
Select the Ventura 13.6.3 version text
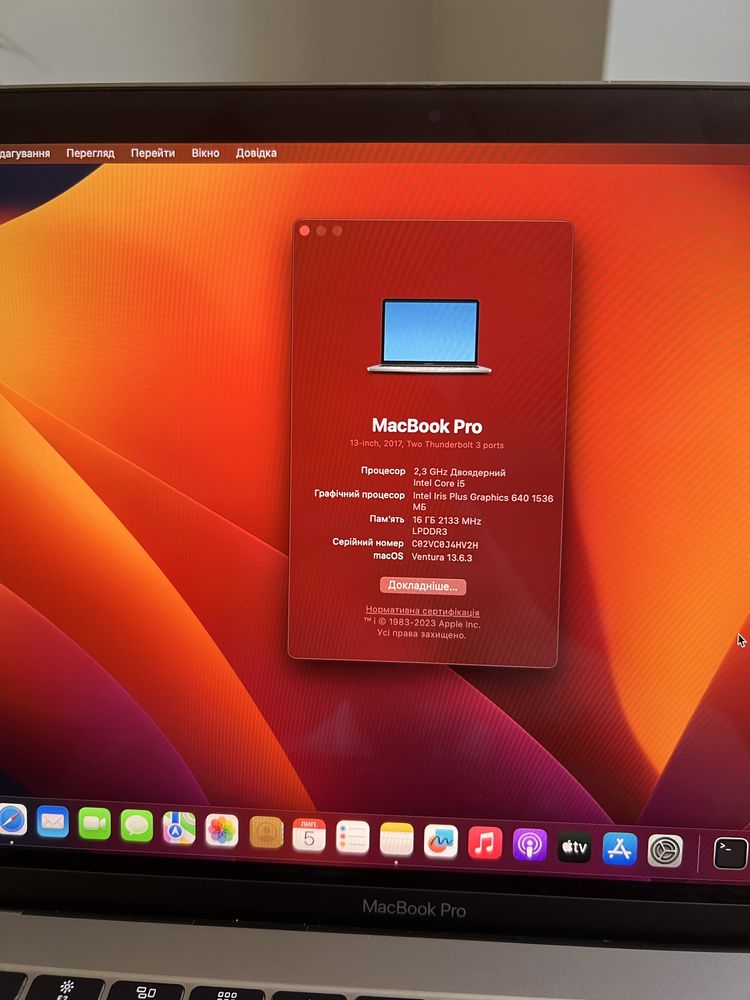tap(442, 557)
